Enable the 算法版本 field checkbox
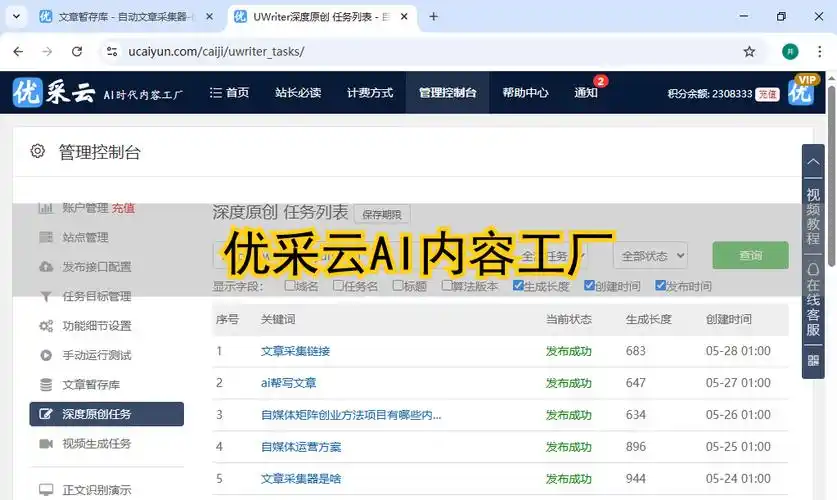 pyautogui.click(x=447, y=285)
